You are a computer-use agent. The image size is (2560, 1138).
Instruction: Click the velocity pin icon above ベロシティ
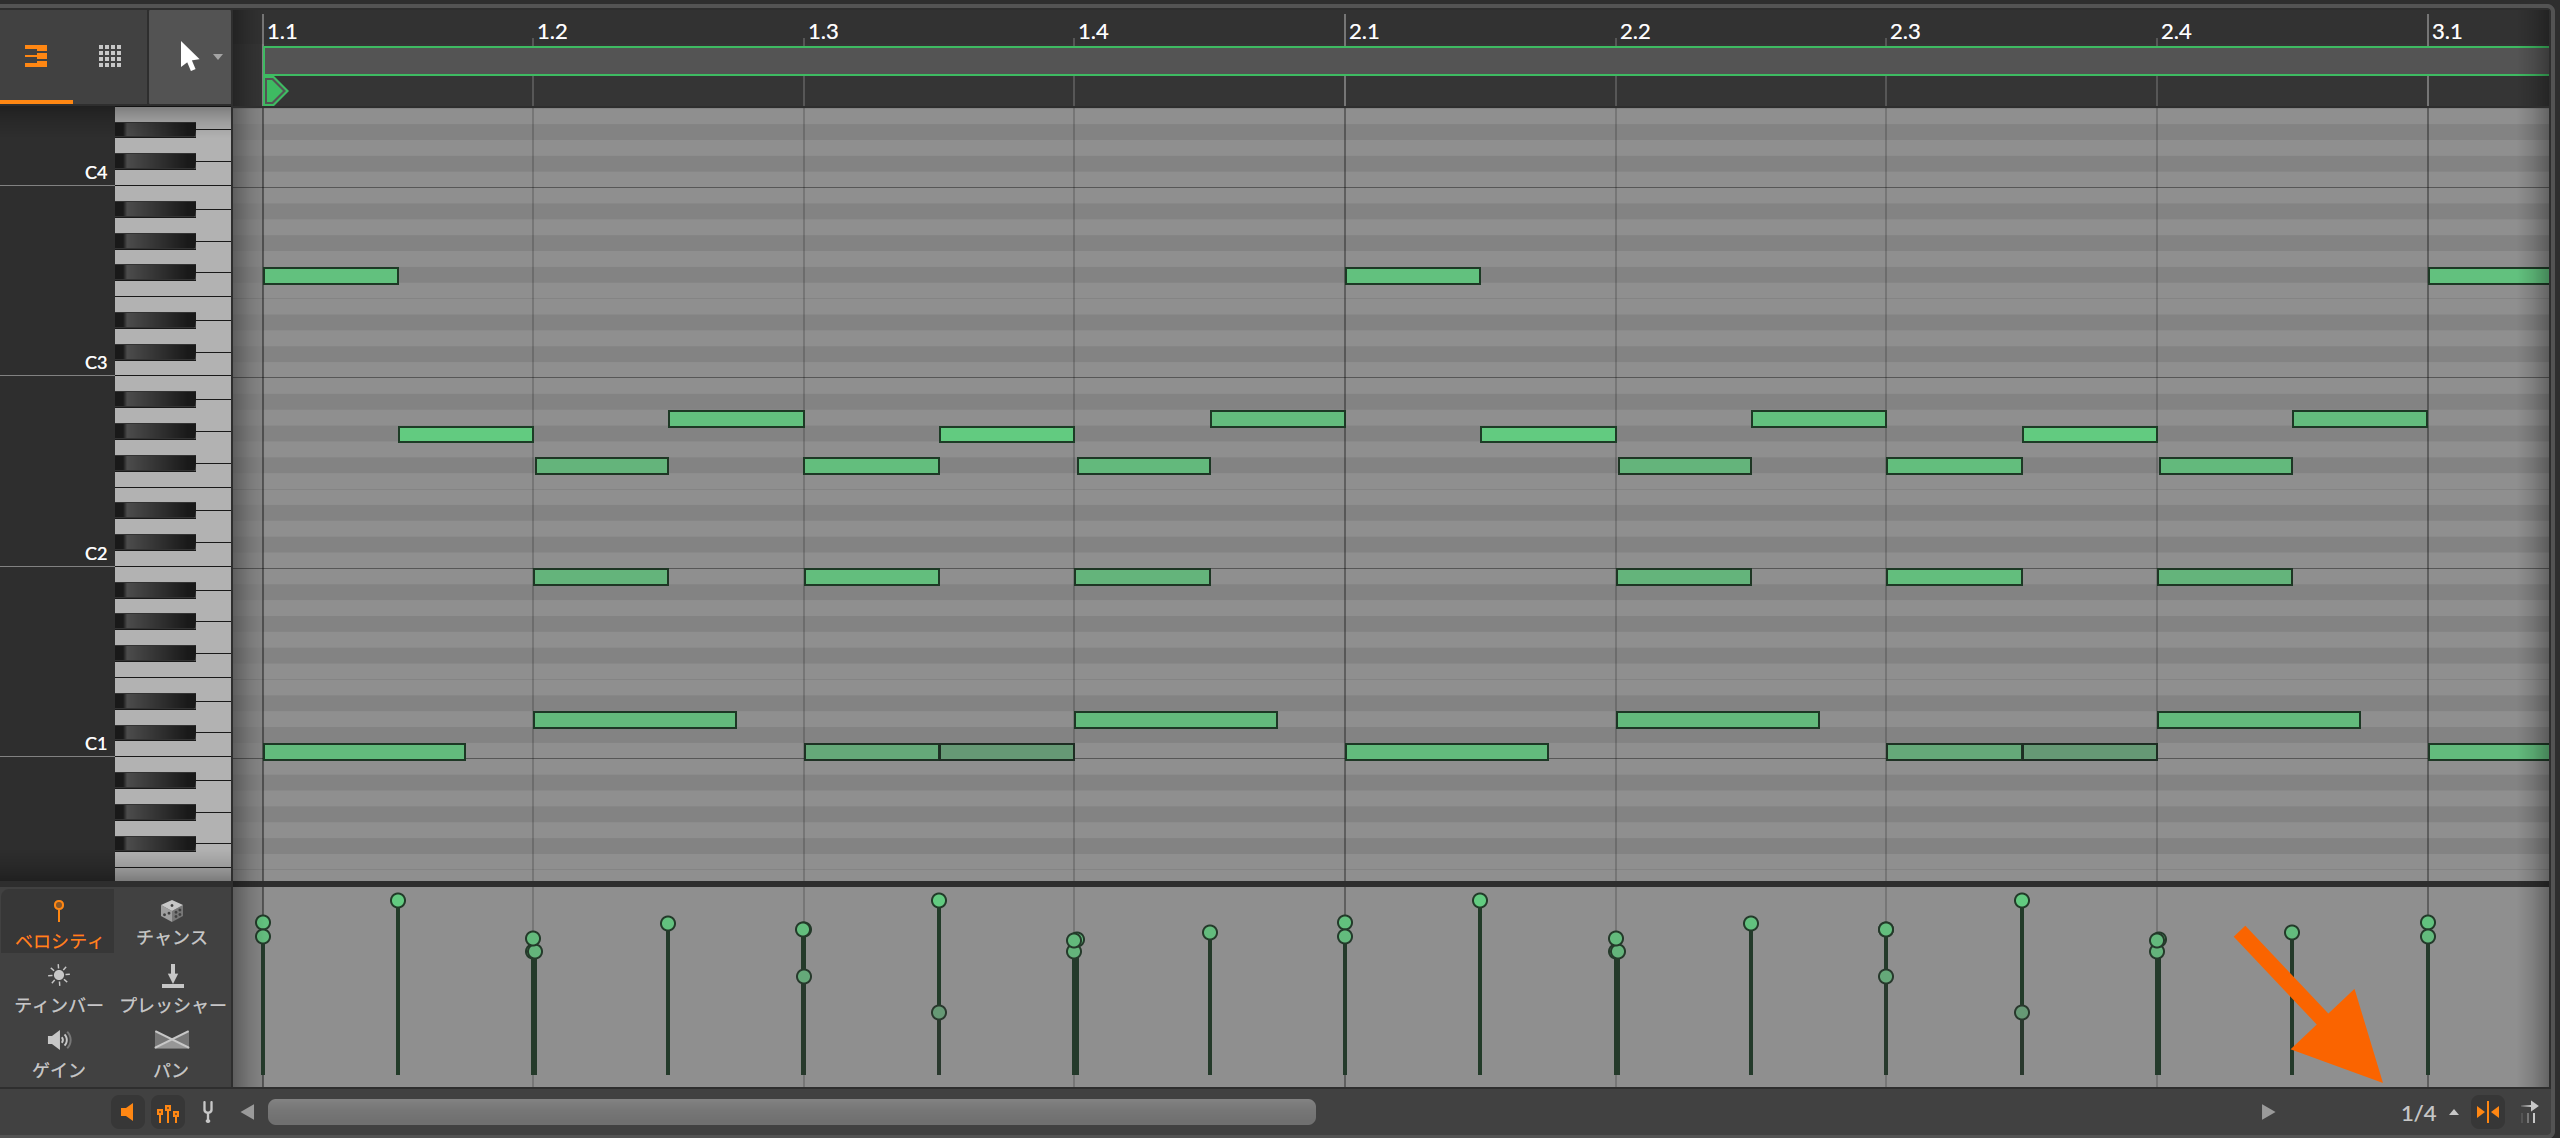pos(58,910)
